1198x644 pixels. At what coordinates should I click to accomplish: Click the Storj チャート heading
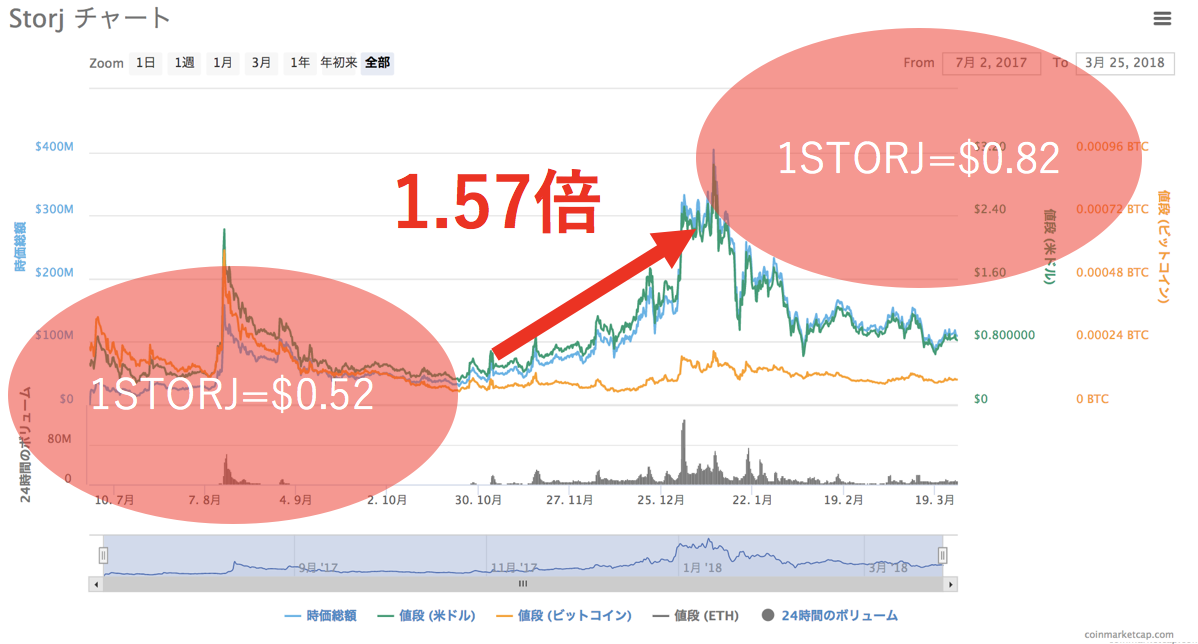pyautogui.click(x=89, y=18)
